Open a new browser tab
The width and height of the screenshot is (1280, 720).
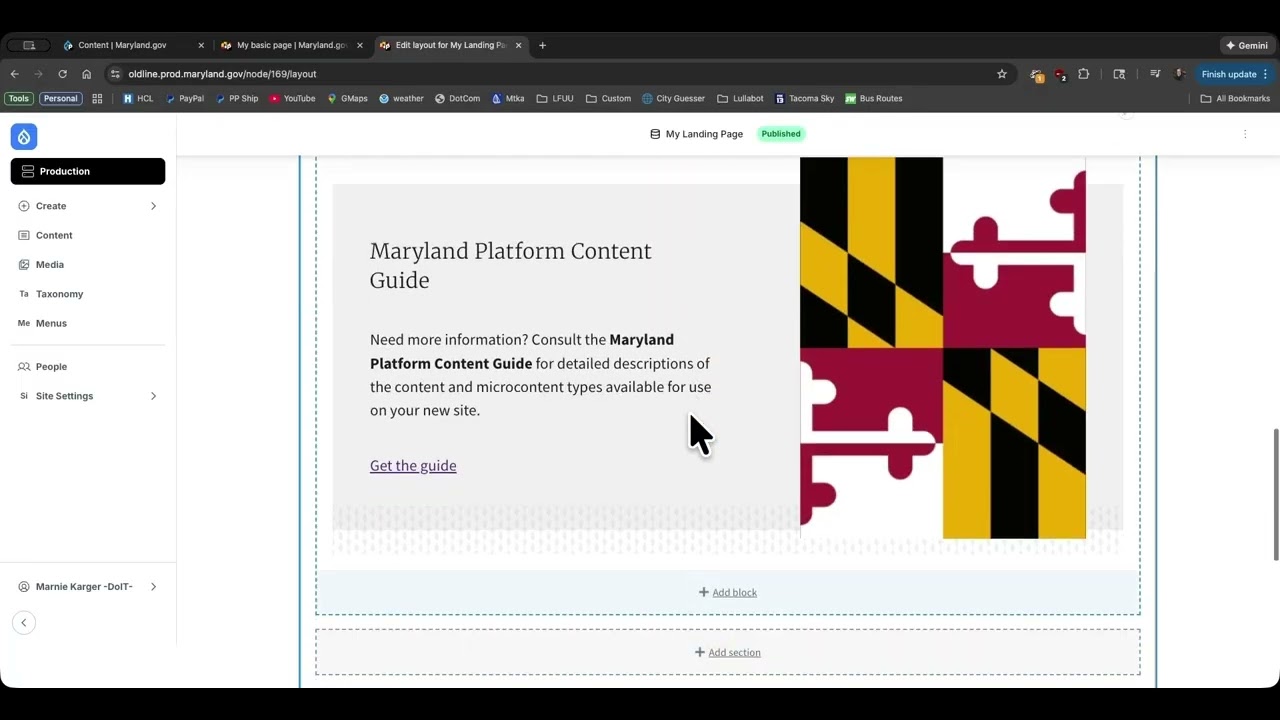(542, 45)
